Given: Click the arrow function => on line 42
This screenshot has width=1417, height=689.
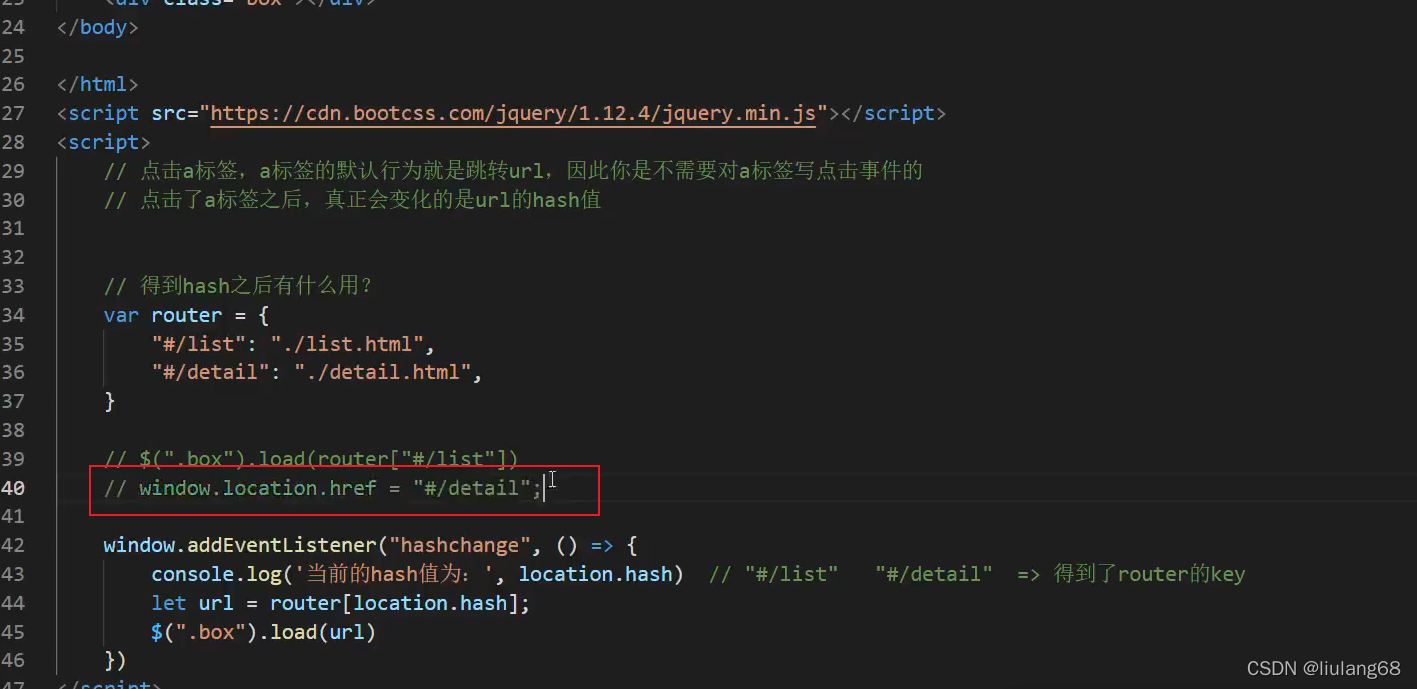Looking at the screenshot, I should (602, 546).
